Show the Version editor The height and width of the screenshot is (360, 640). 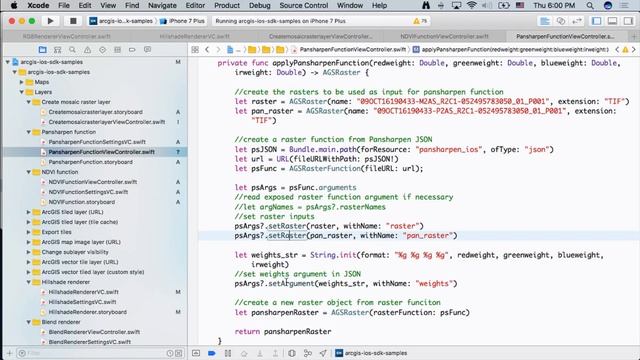577,21
